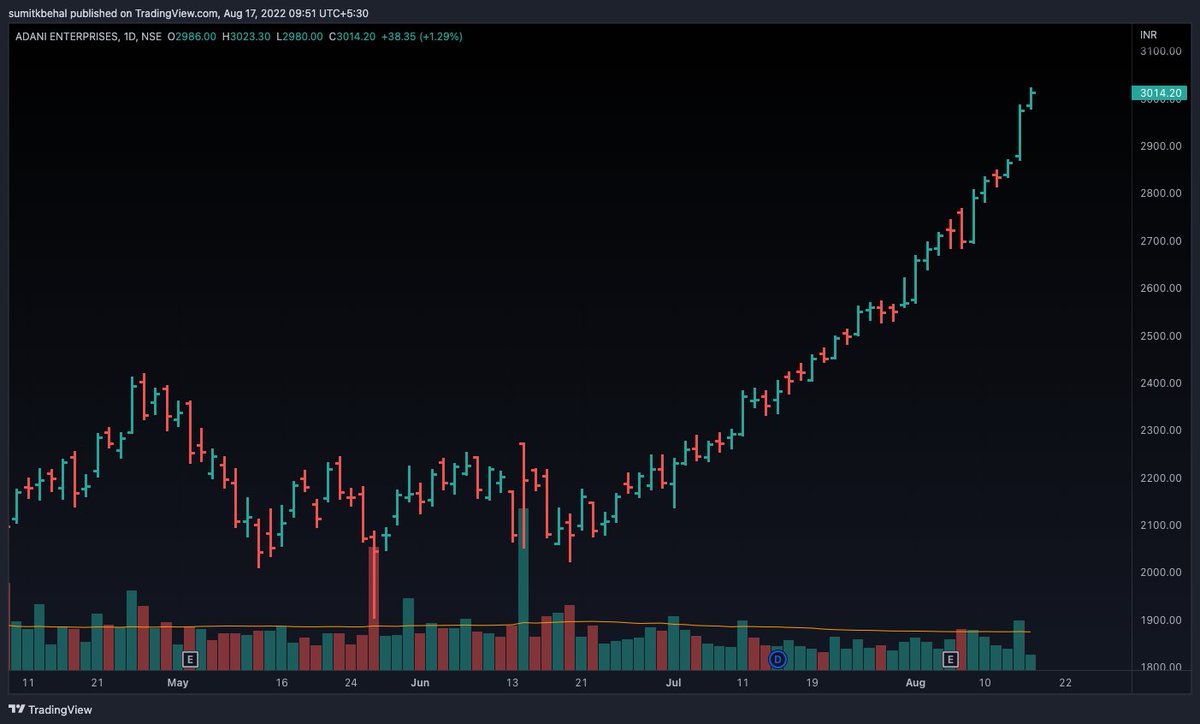The image size is (1200, 724).
Task: Select the high value H3023.30
Action: [246, 36]
